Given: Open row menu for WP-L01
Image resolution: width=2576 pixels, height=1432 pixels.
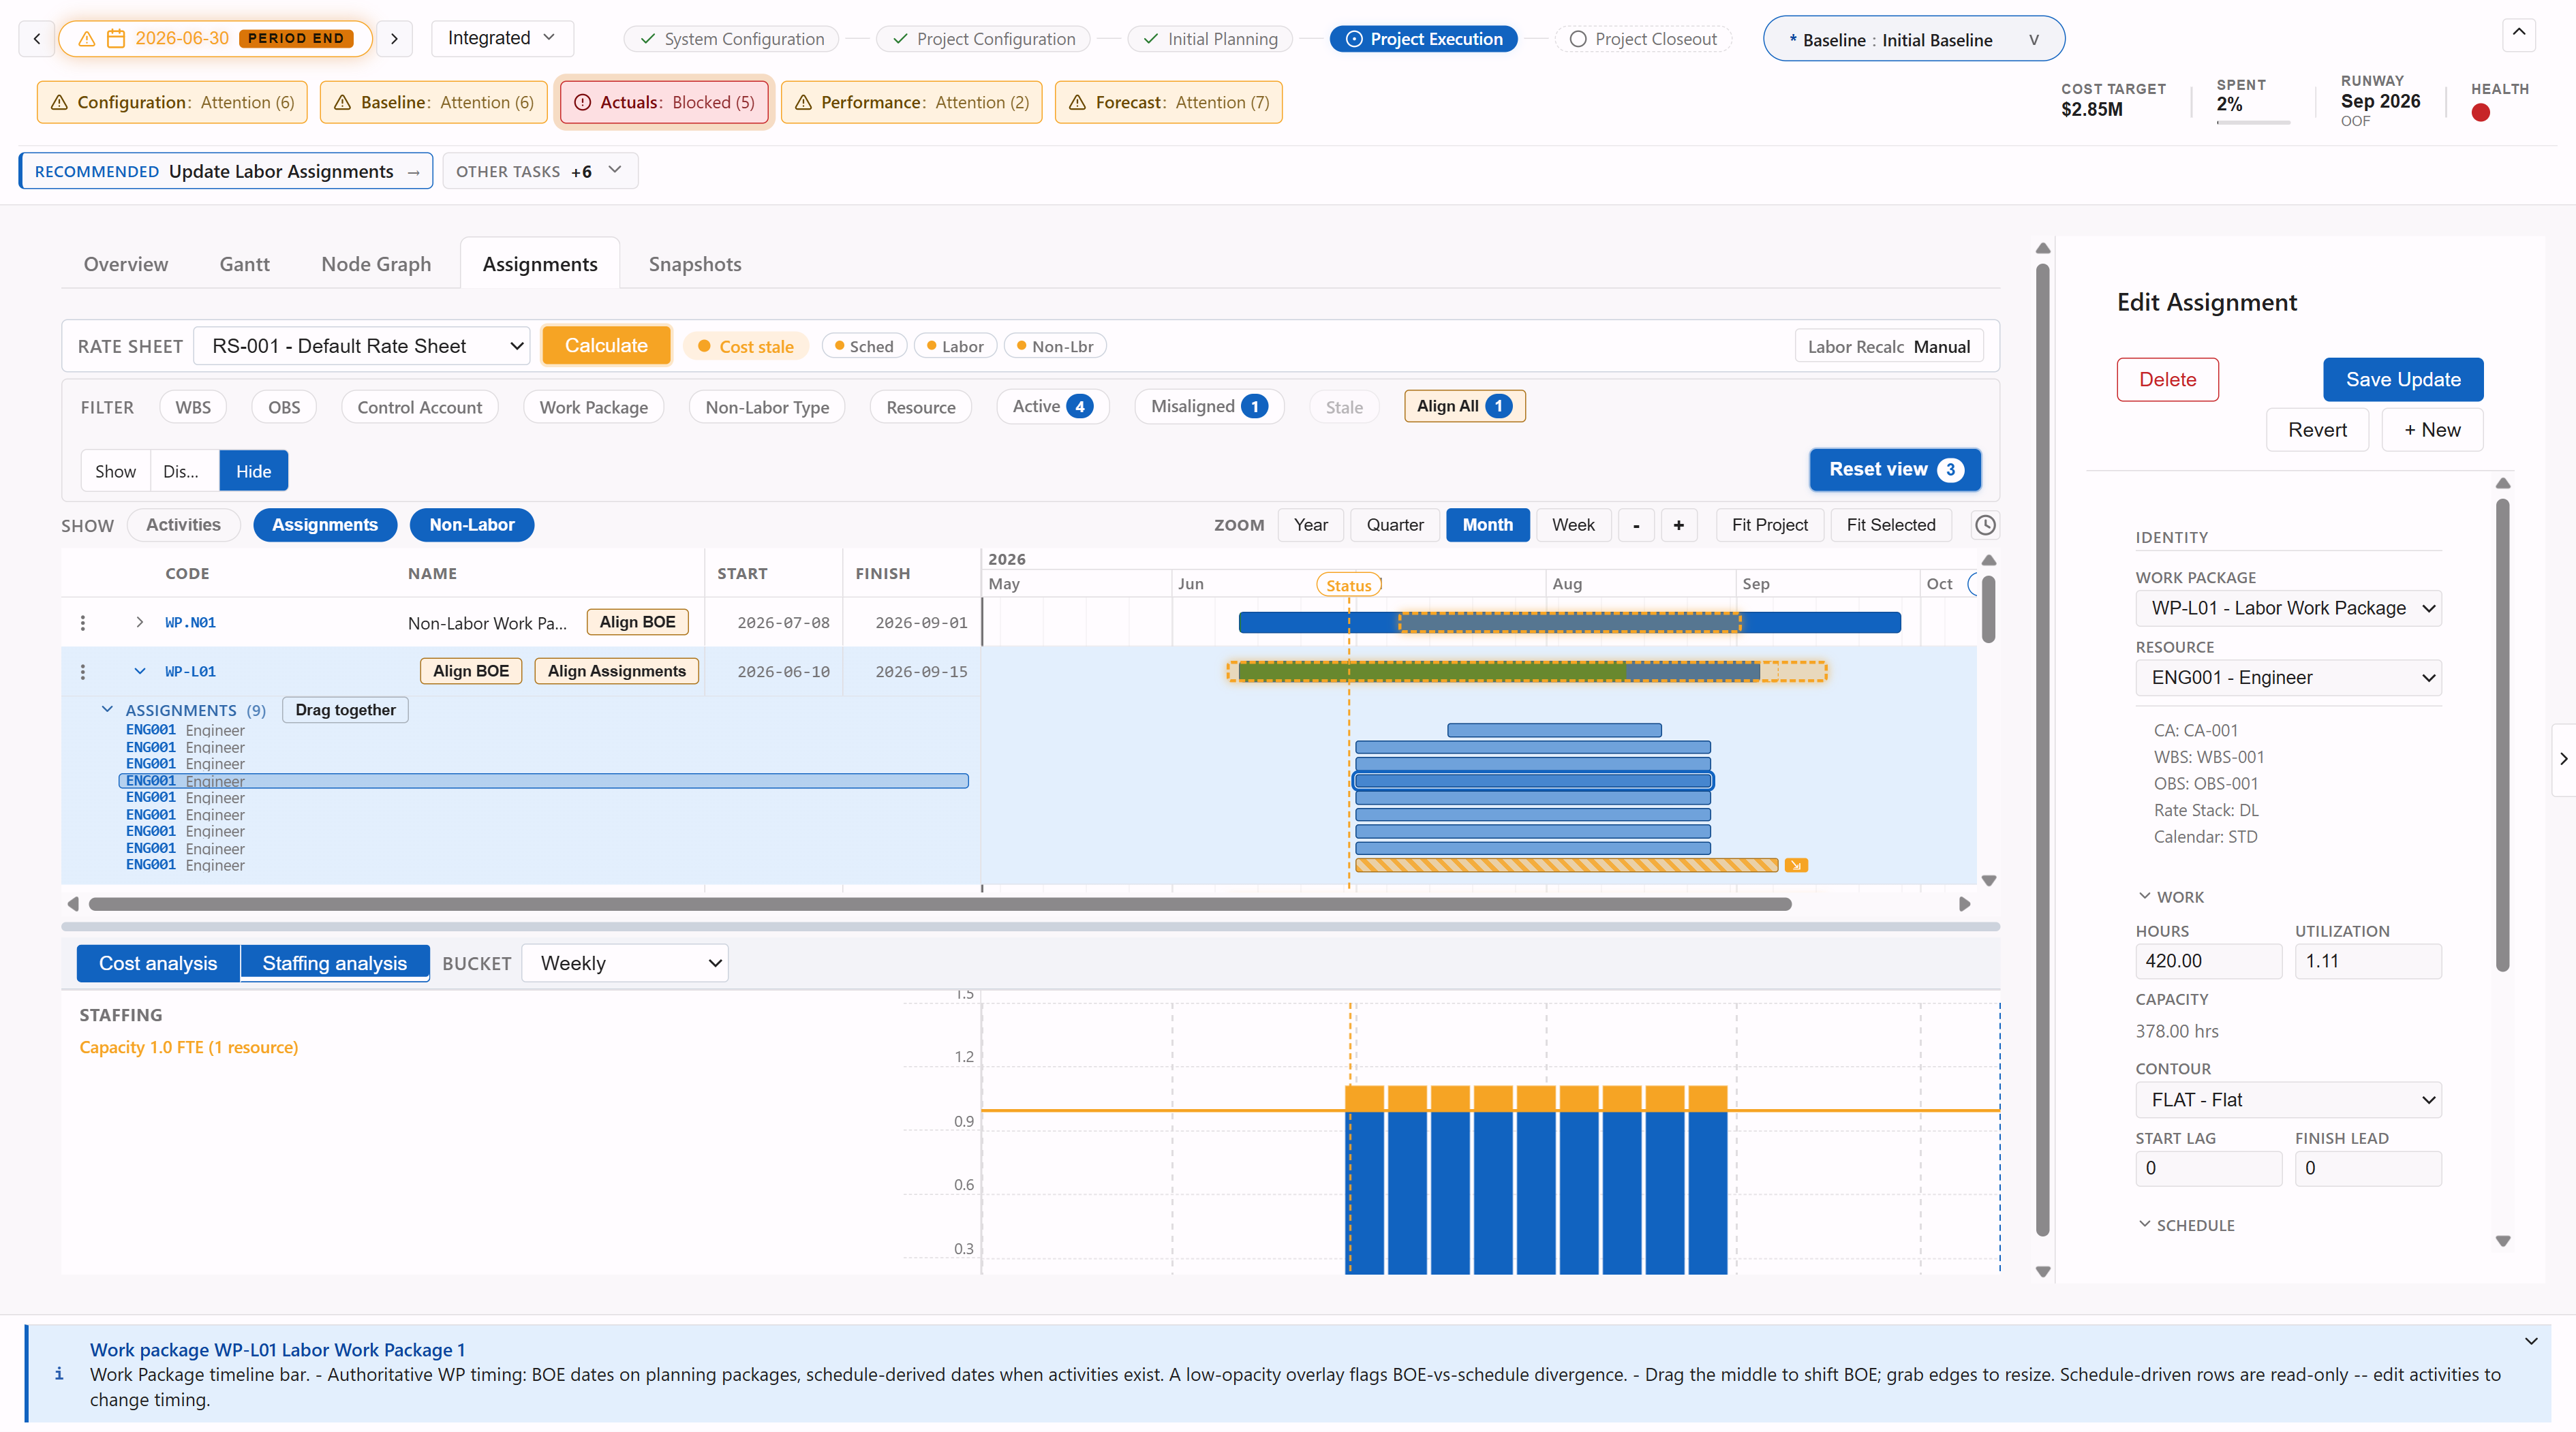Looking at the screenshot, I should pos(83,672).
